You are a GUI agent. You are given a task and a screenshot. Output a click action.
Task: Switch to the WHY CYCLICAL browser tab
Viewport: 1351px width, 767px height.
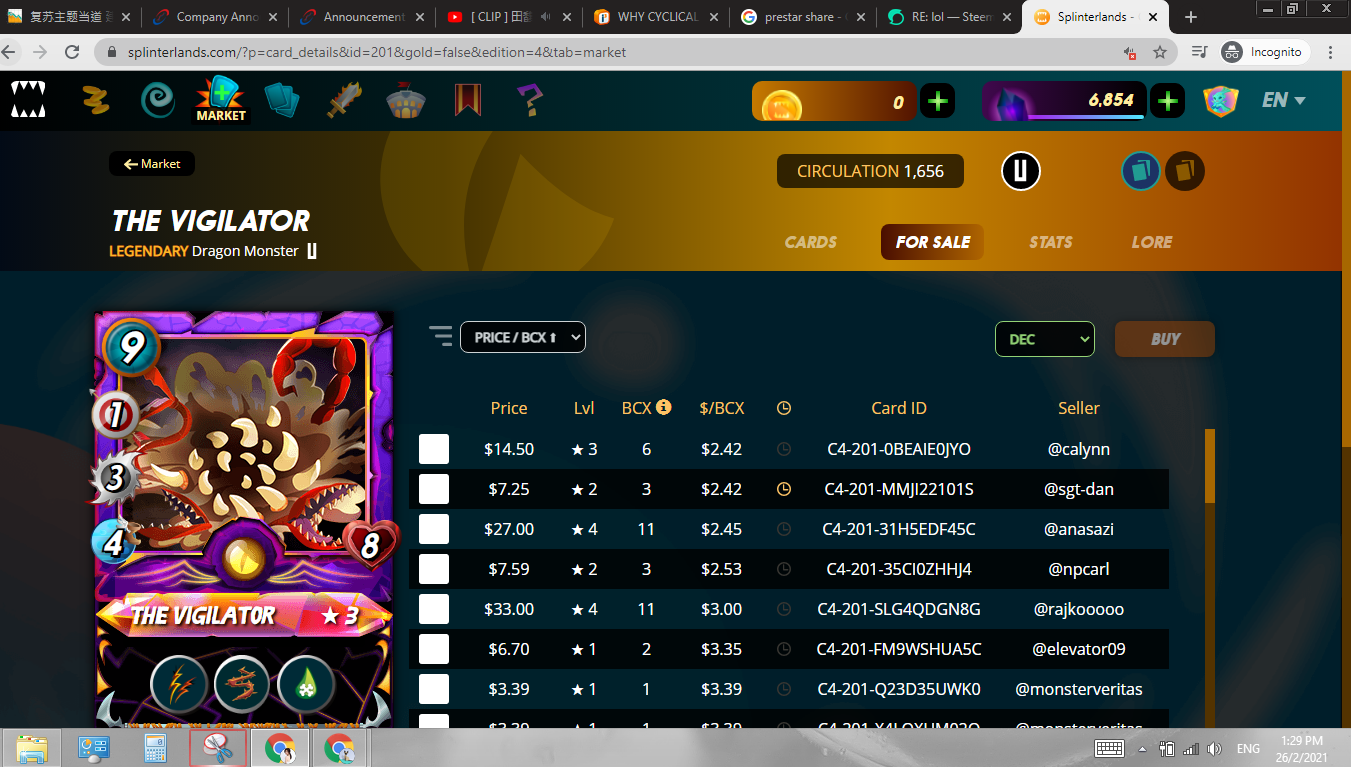656,17
